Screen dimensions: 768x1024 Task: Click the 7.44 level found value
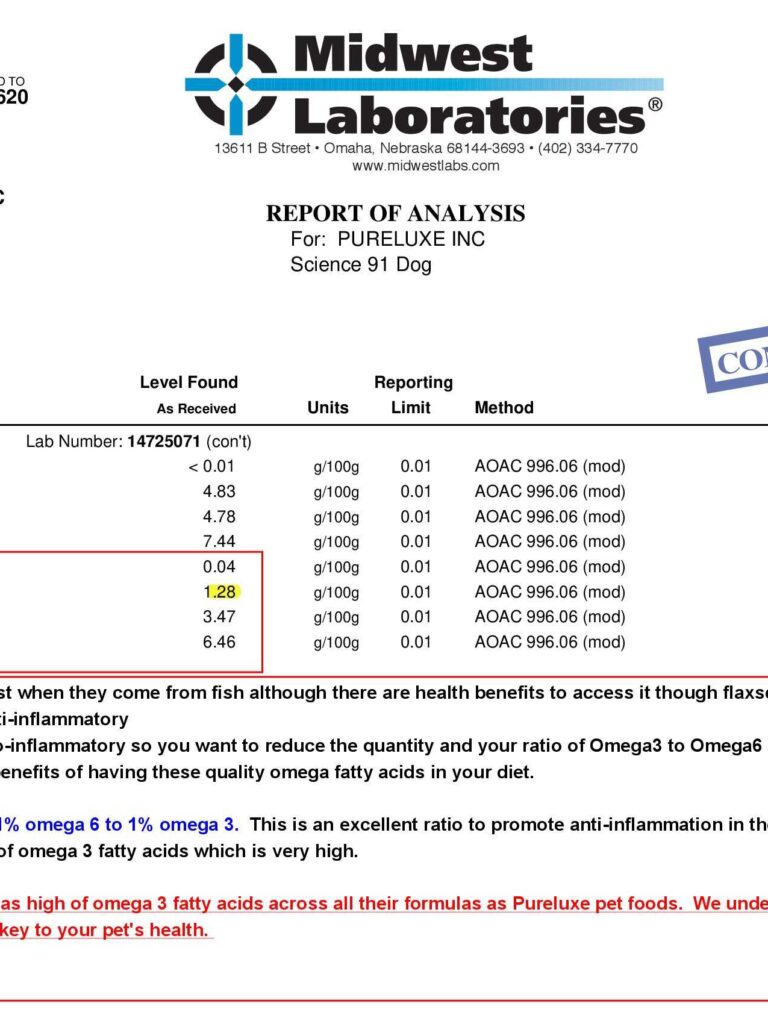(x=219, y=541)
